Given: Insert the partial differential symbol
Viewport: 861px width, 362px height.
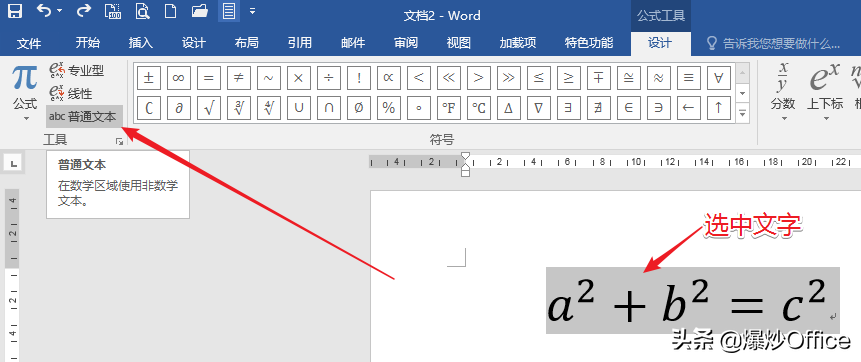Looking at the screenshot, I should (x=178, y=108).
